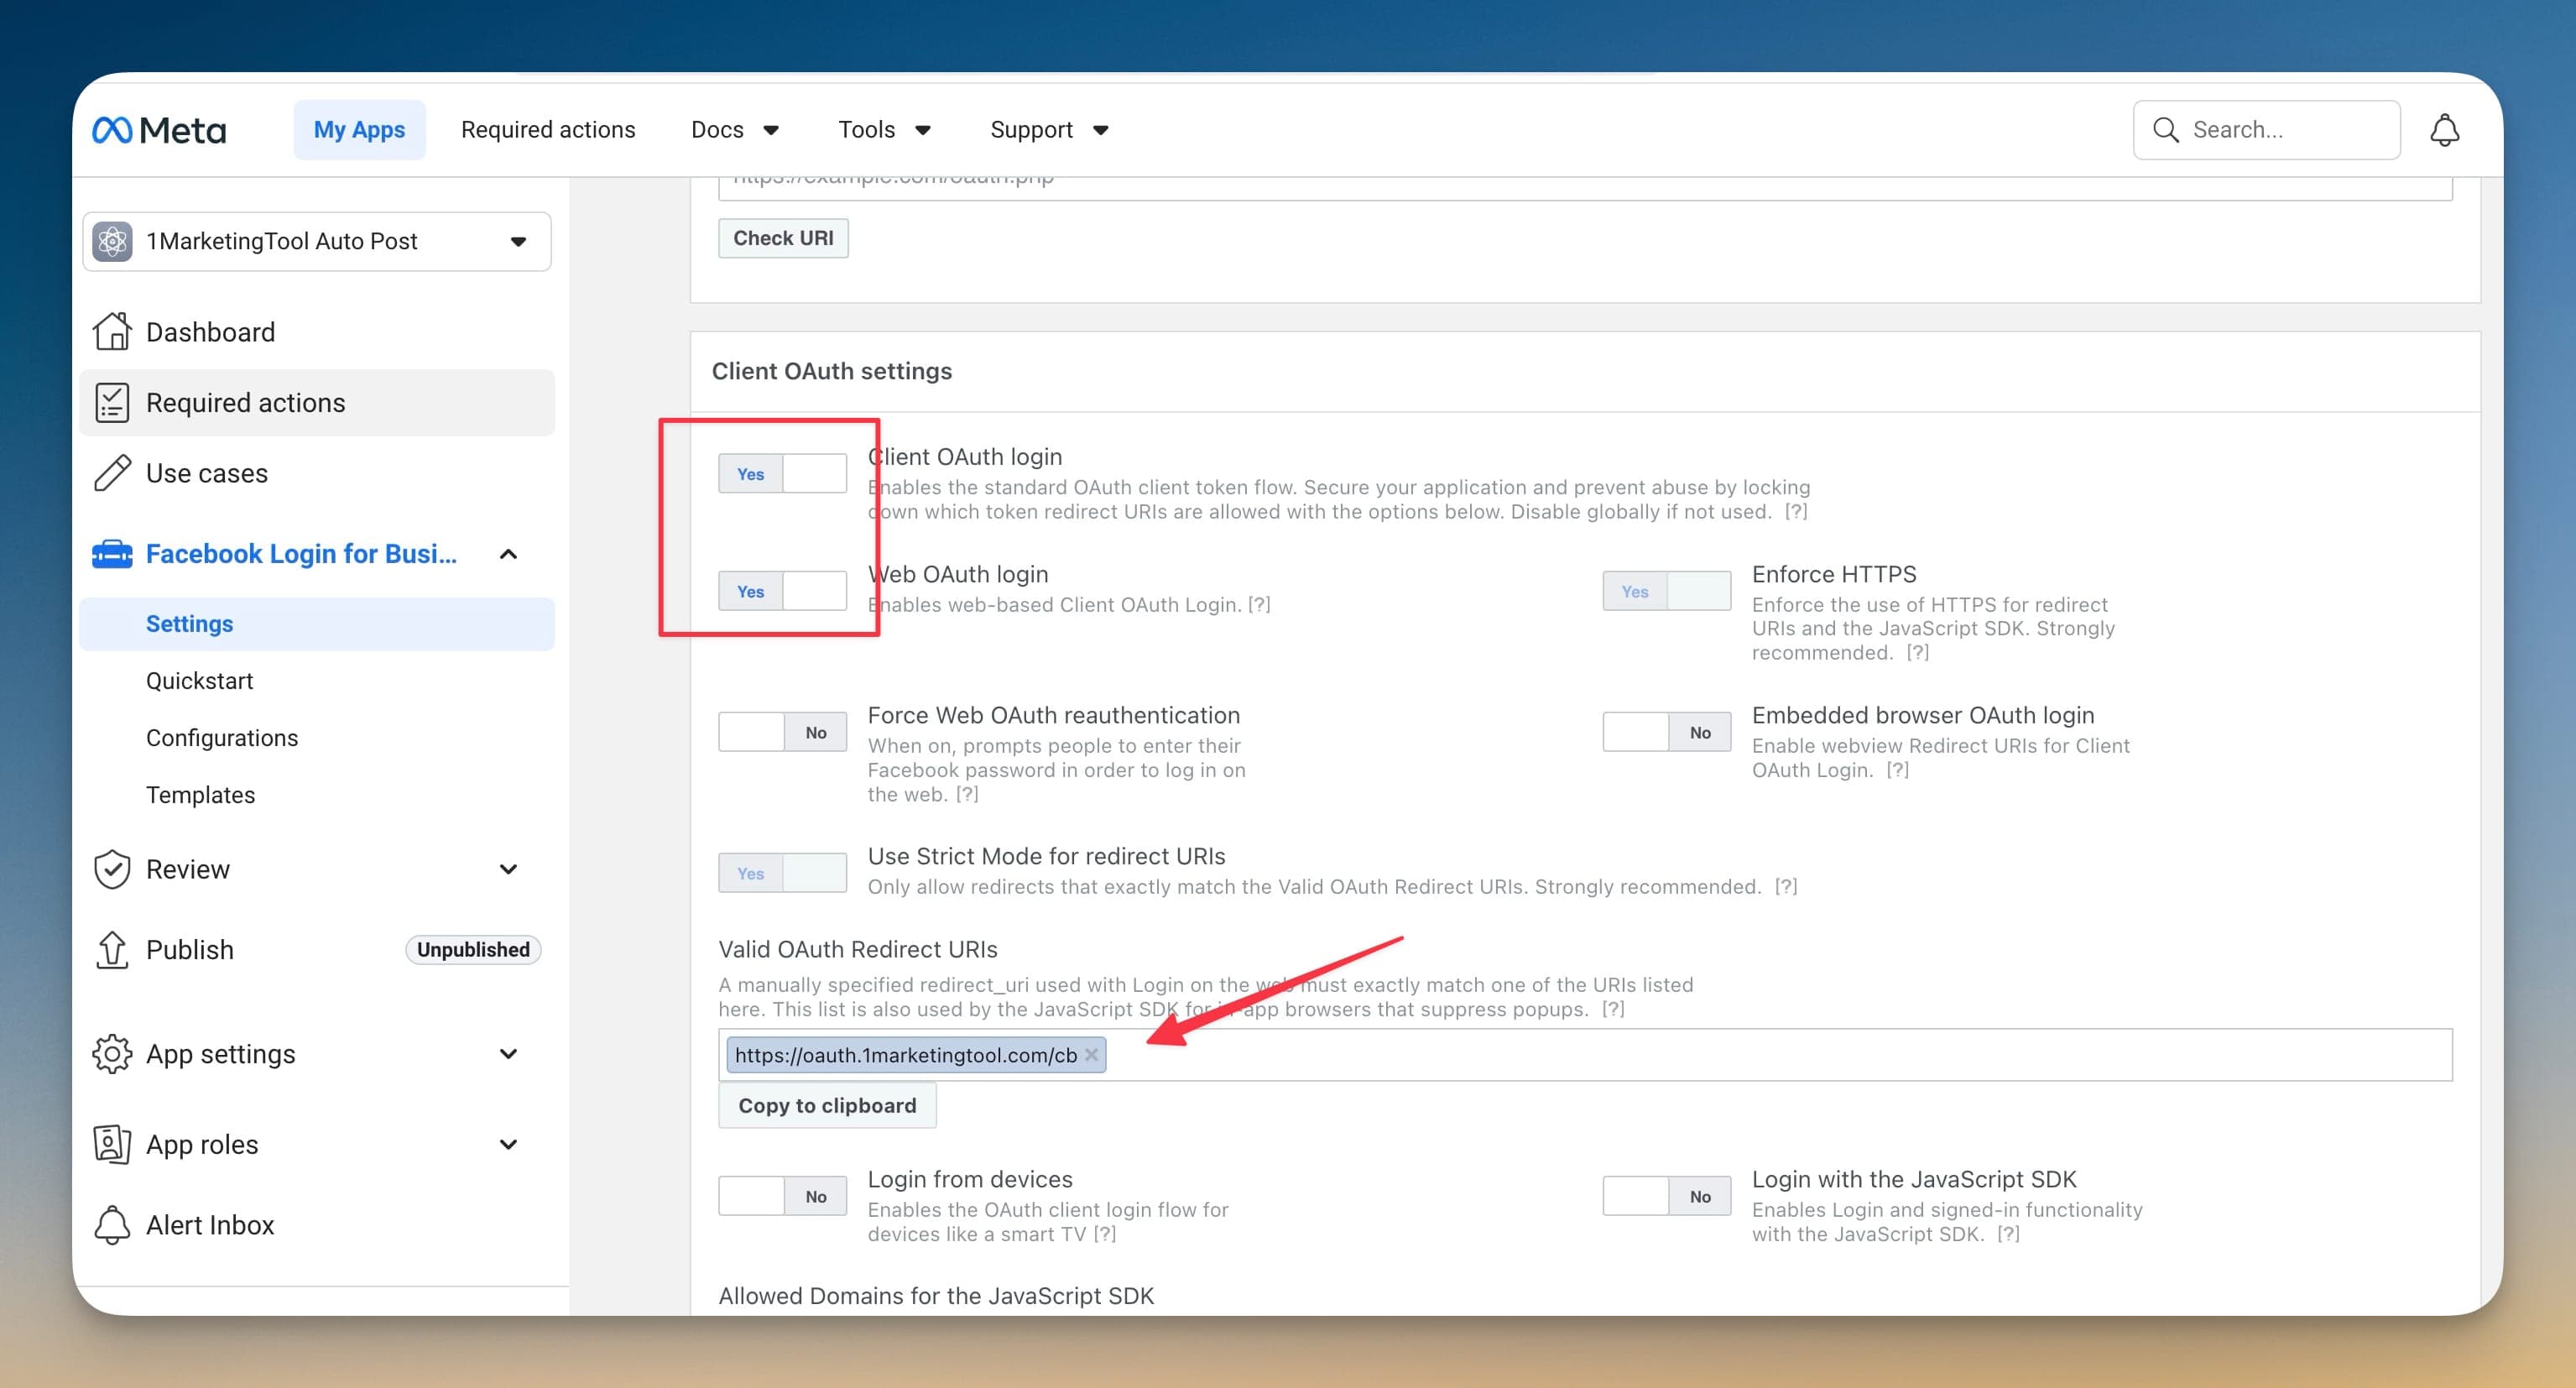This screenshot has height=1388, width=2576.
Task: Click the App roles badge icon
Action: (112, 1144)
